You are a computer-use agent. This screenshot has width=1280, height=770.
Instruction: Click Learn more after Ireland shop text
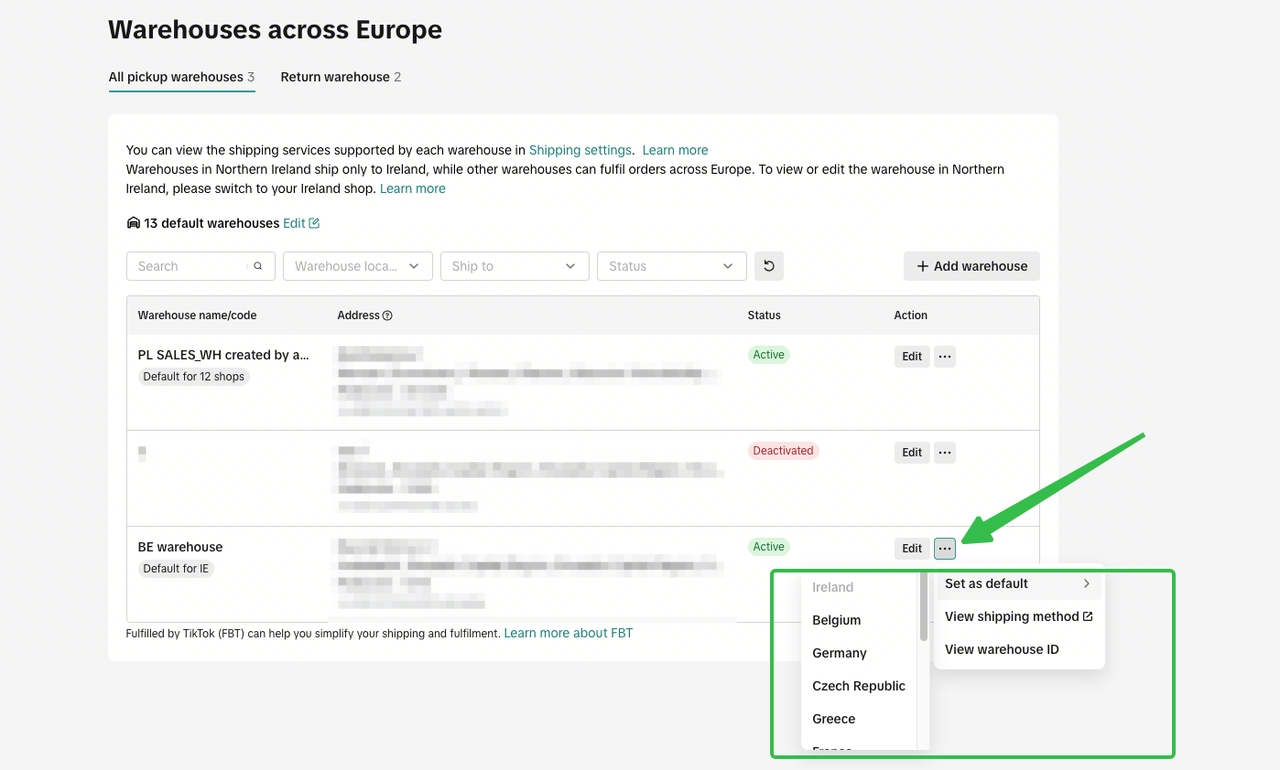[x=413, y=188]
